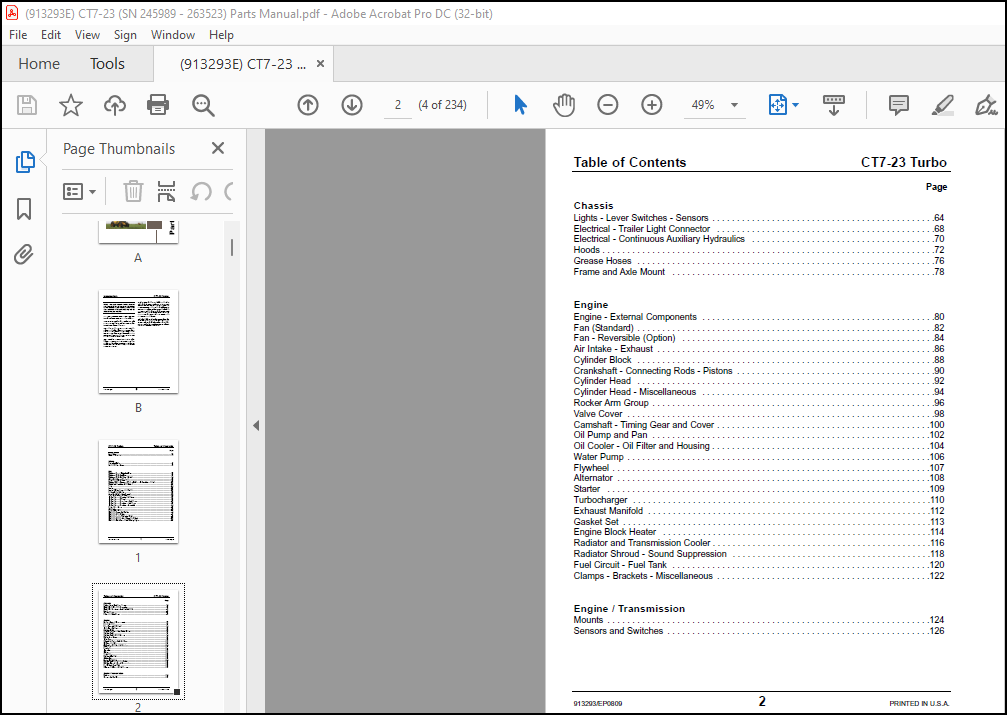Select the CT7-23 document tab
This screenshot has width=1007, height=715.
point(243,64)
